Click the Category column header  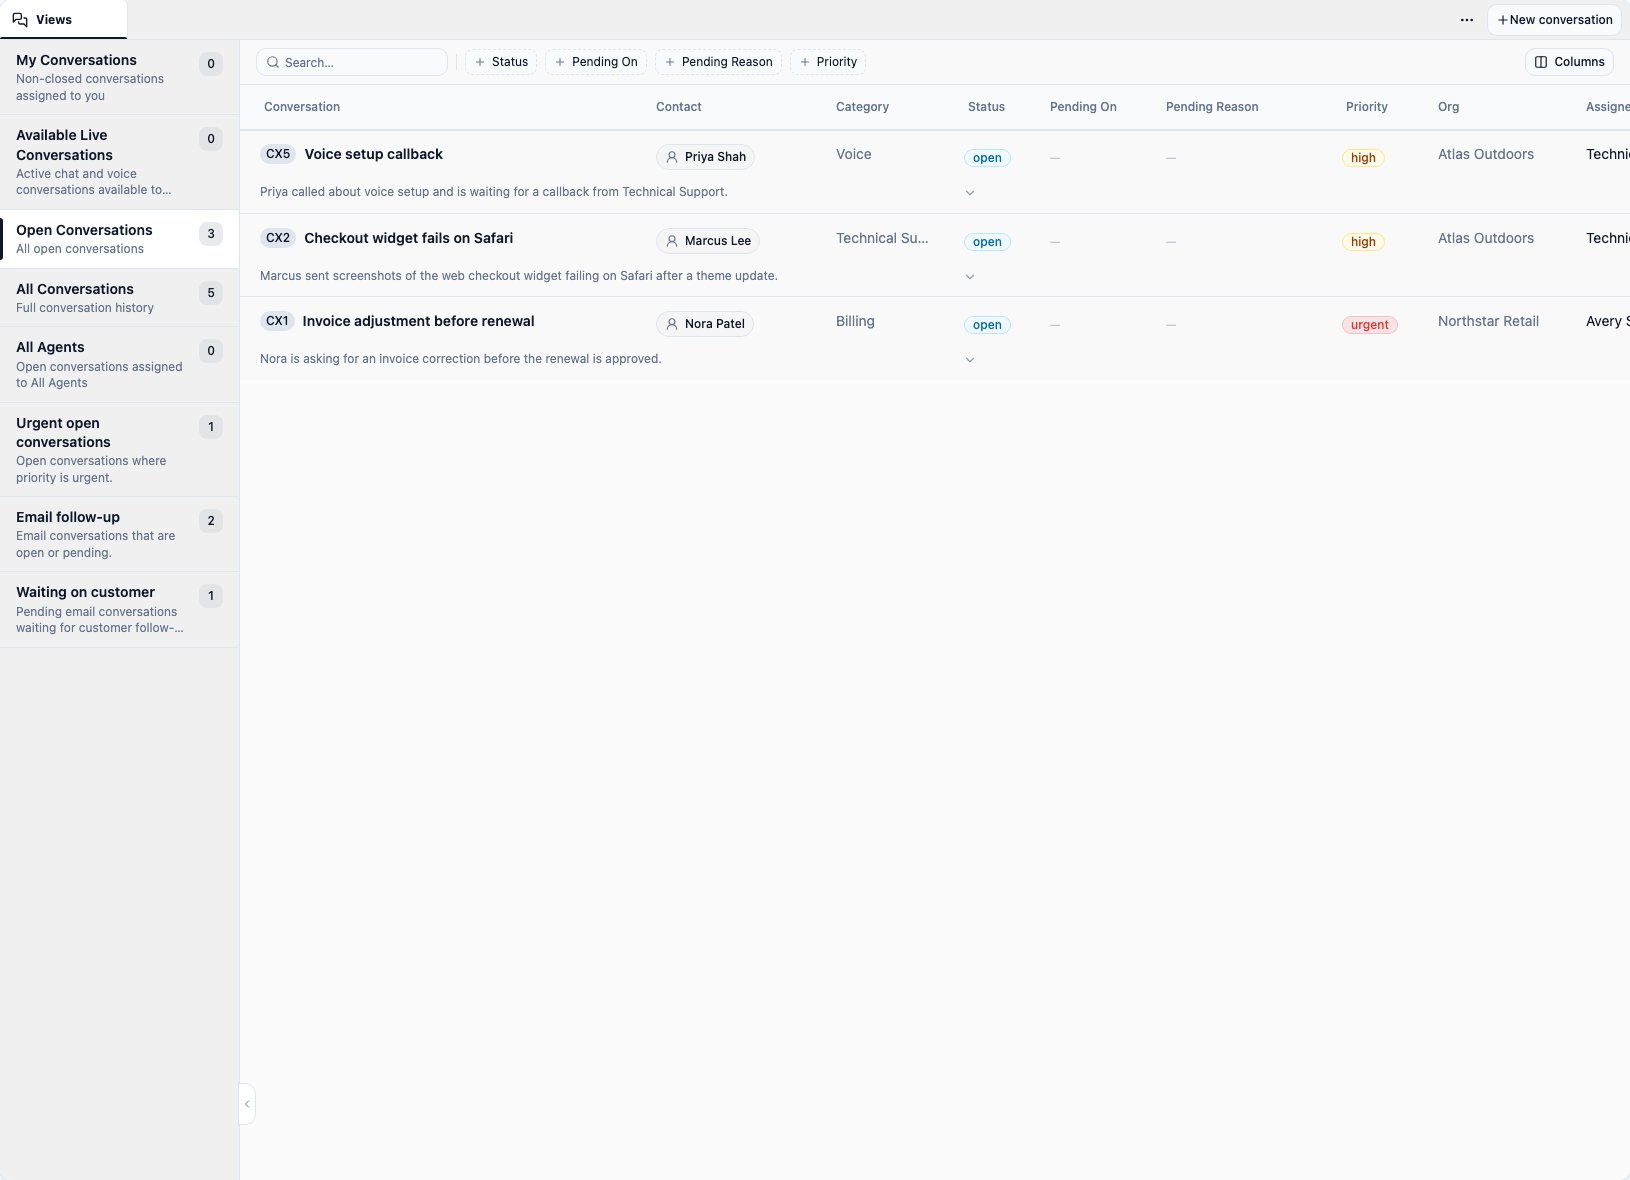click(x=862, y=107)
